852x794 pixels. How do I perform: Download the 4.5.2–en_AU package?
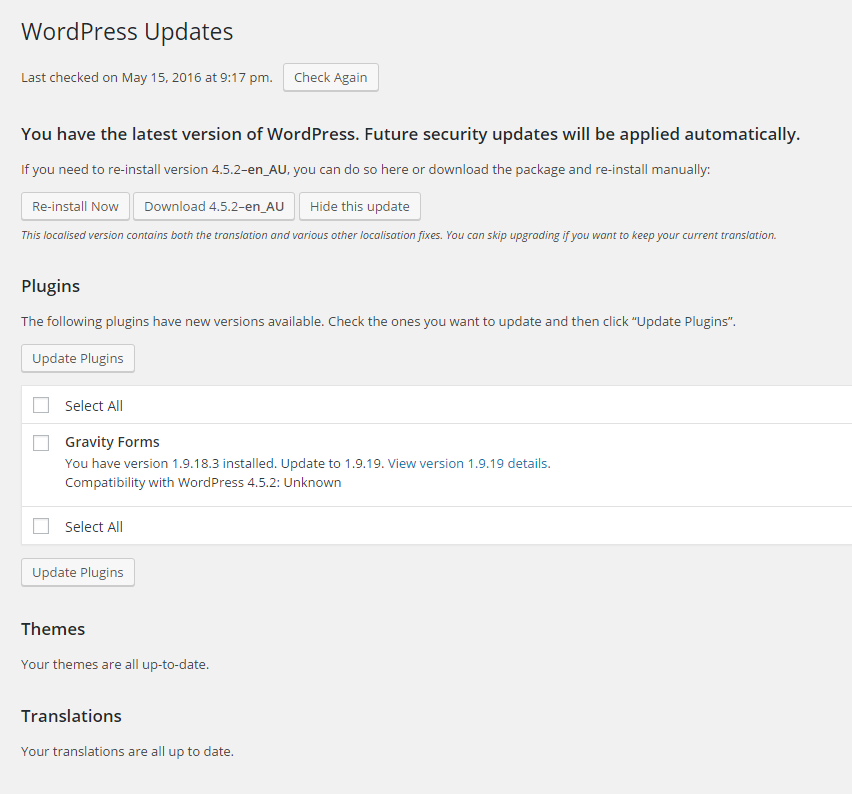[x=214, y=207]
